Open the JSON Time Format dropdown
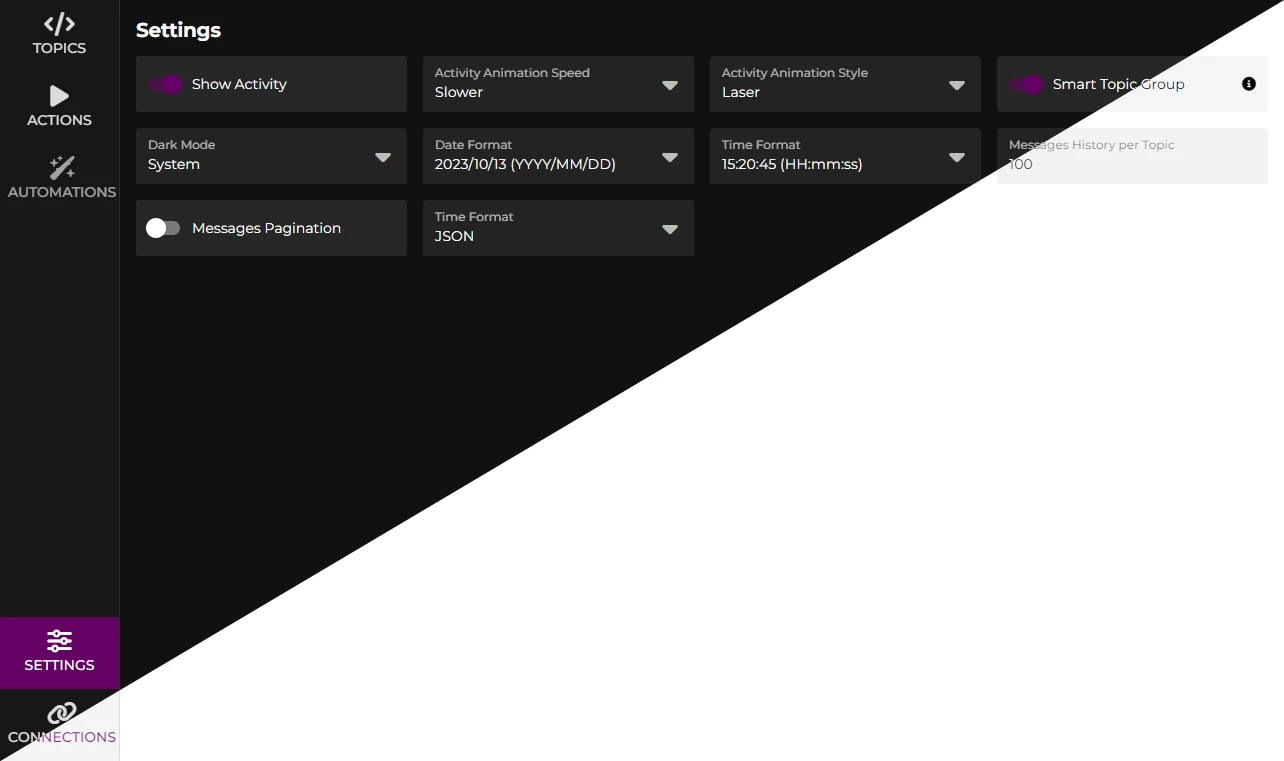1284x761 pixels. [558, 228]
